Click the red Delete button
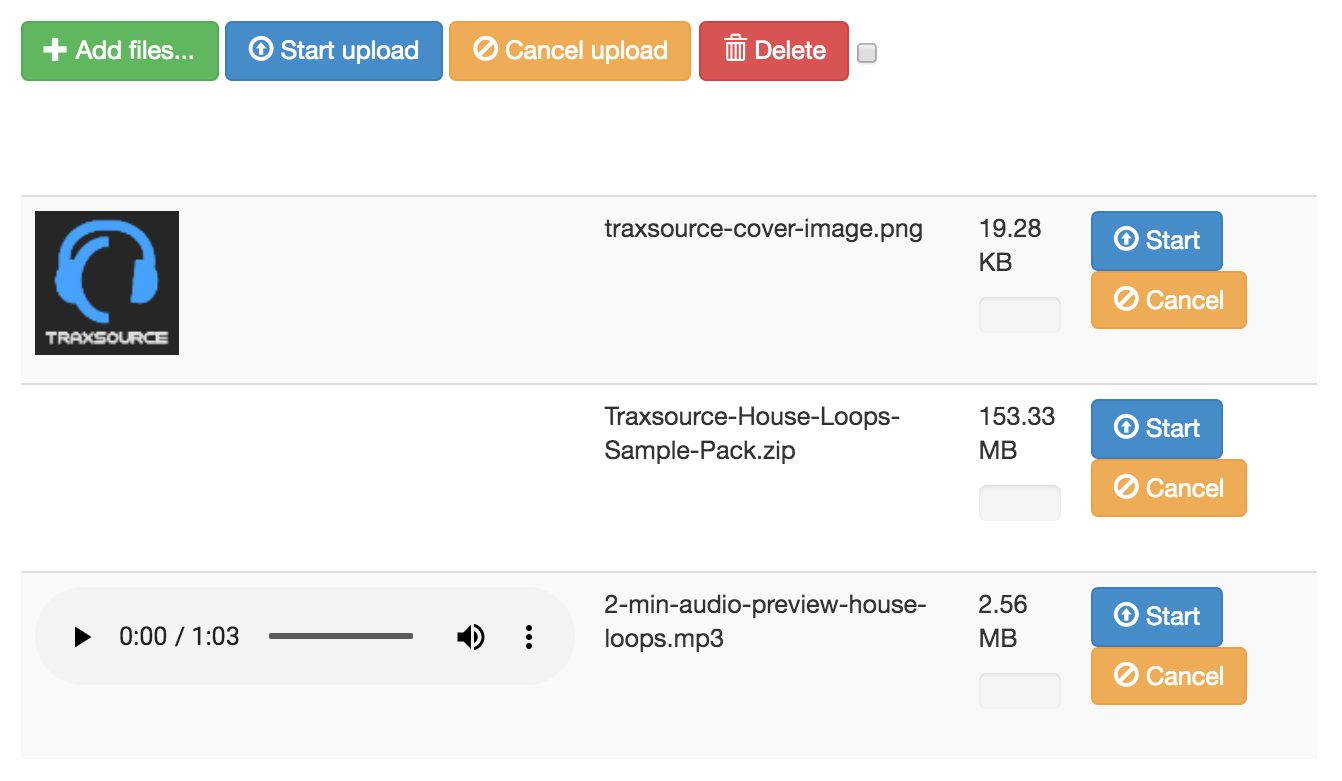1342x781 pixels. coord(773,51)
